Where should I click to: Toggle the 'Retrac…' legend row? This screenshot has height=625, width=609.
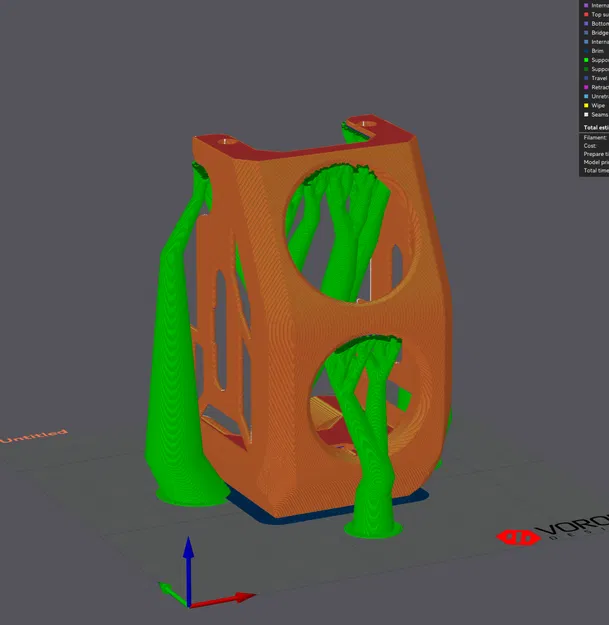596,87
